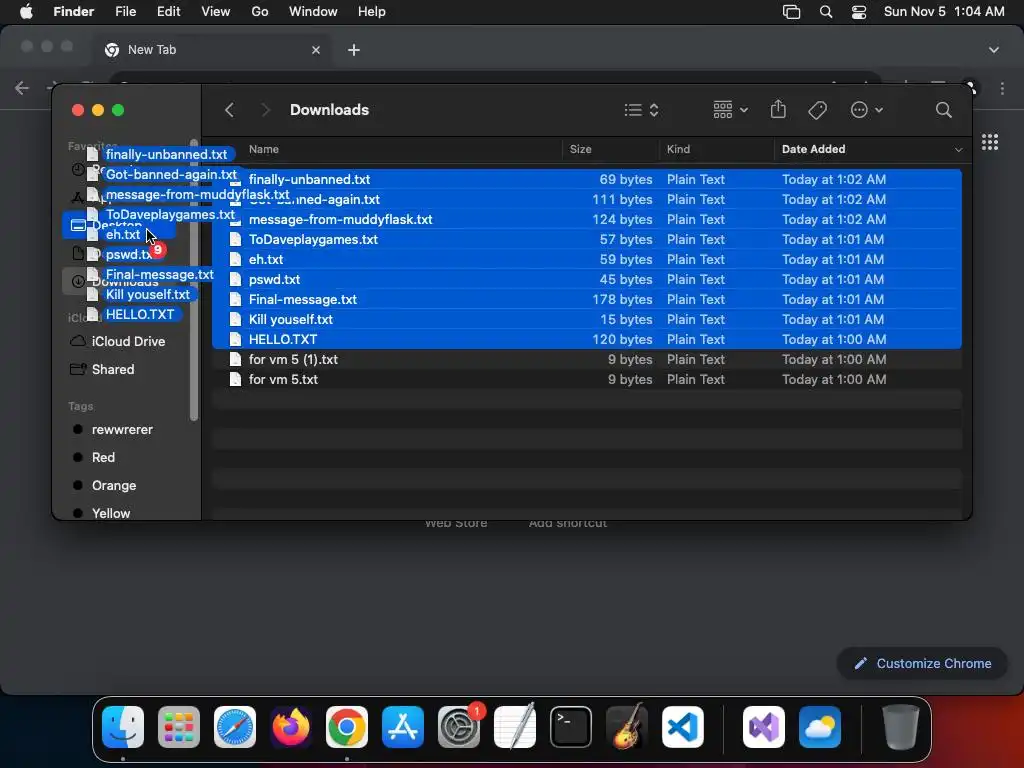Expand Chrome tab search chevron
Screen dimensions: 1024x768
point(993,50)
